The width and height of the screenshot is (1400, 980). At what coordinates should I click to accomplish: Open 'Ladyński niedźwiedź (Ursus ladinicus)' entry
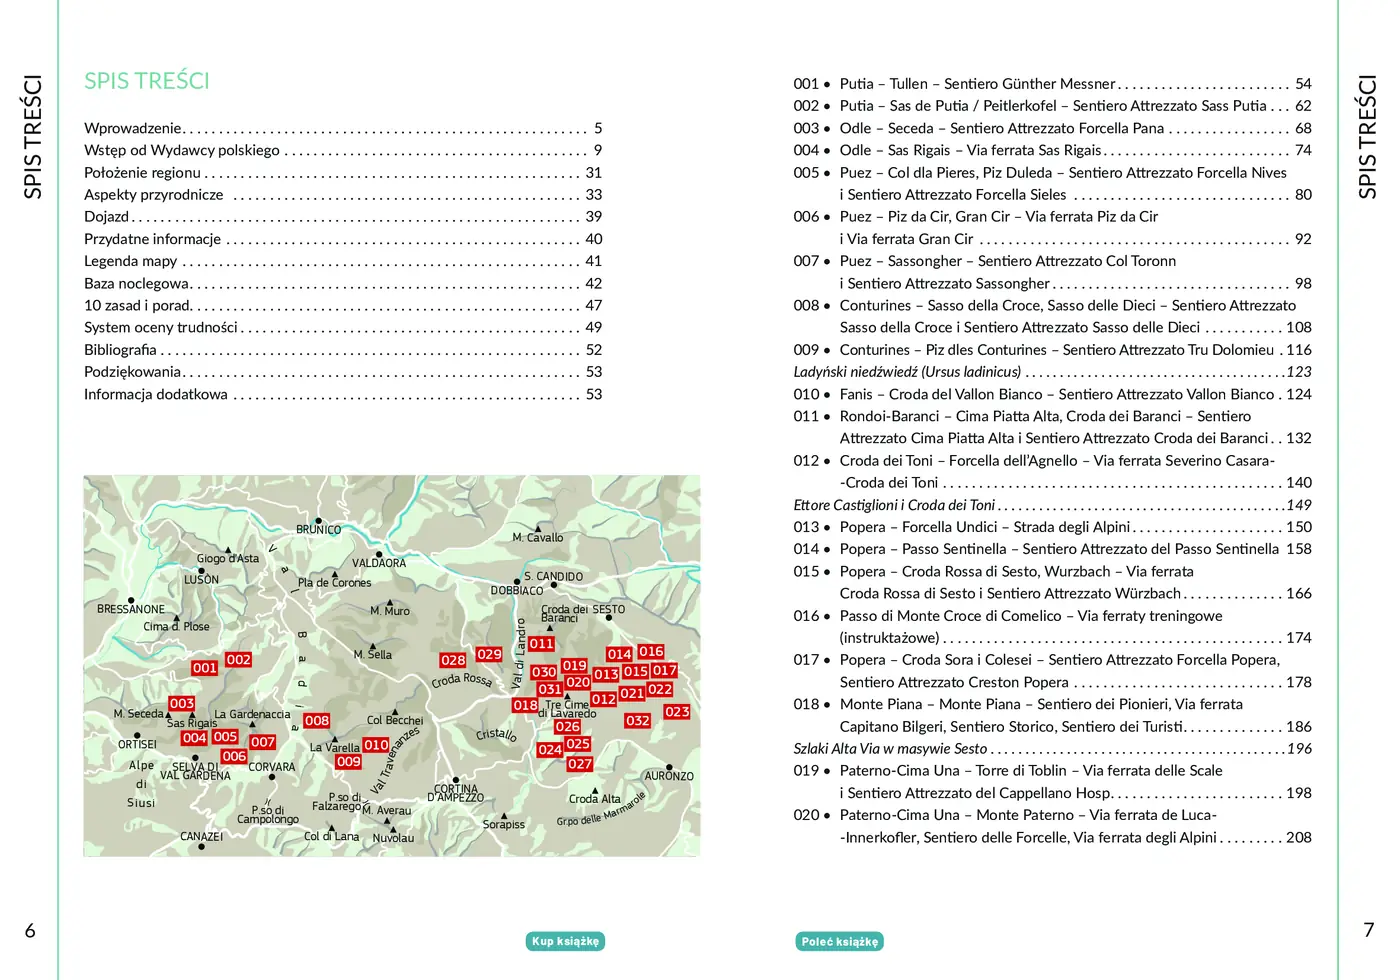click(1053, 372)
